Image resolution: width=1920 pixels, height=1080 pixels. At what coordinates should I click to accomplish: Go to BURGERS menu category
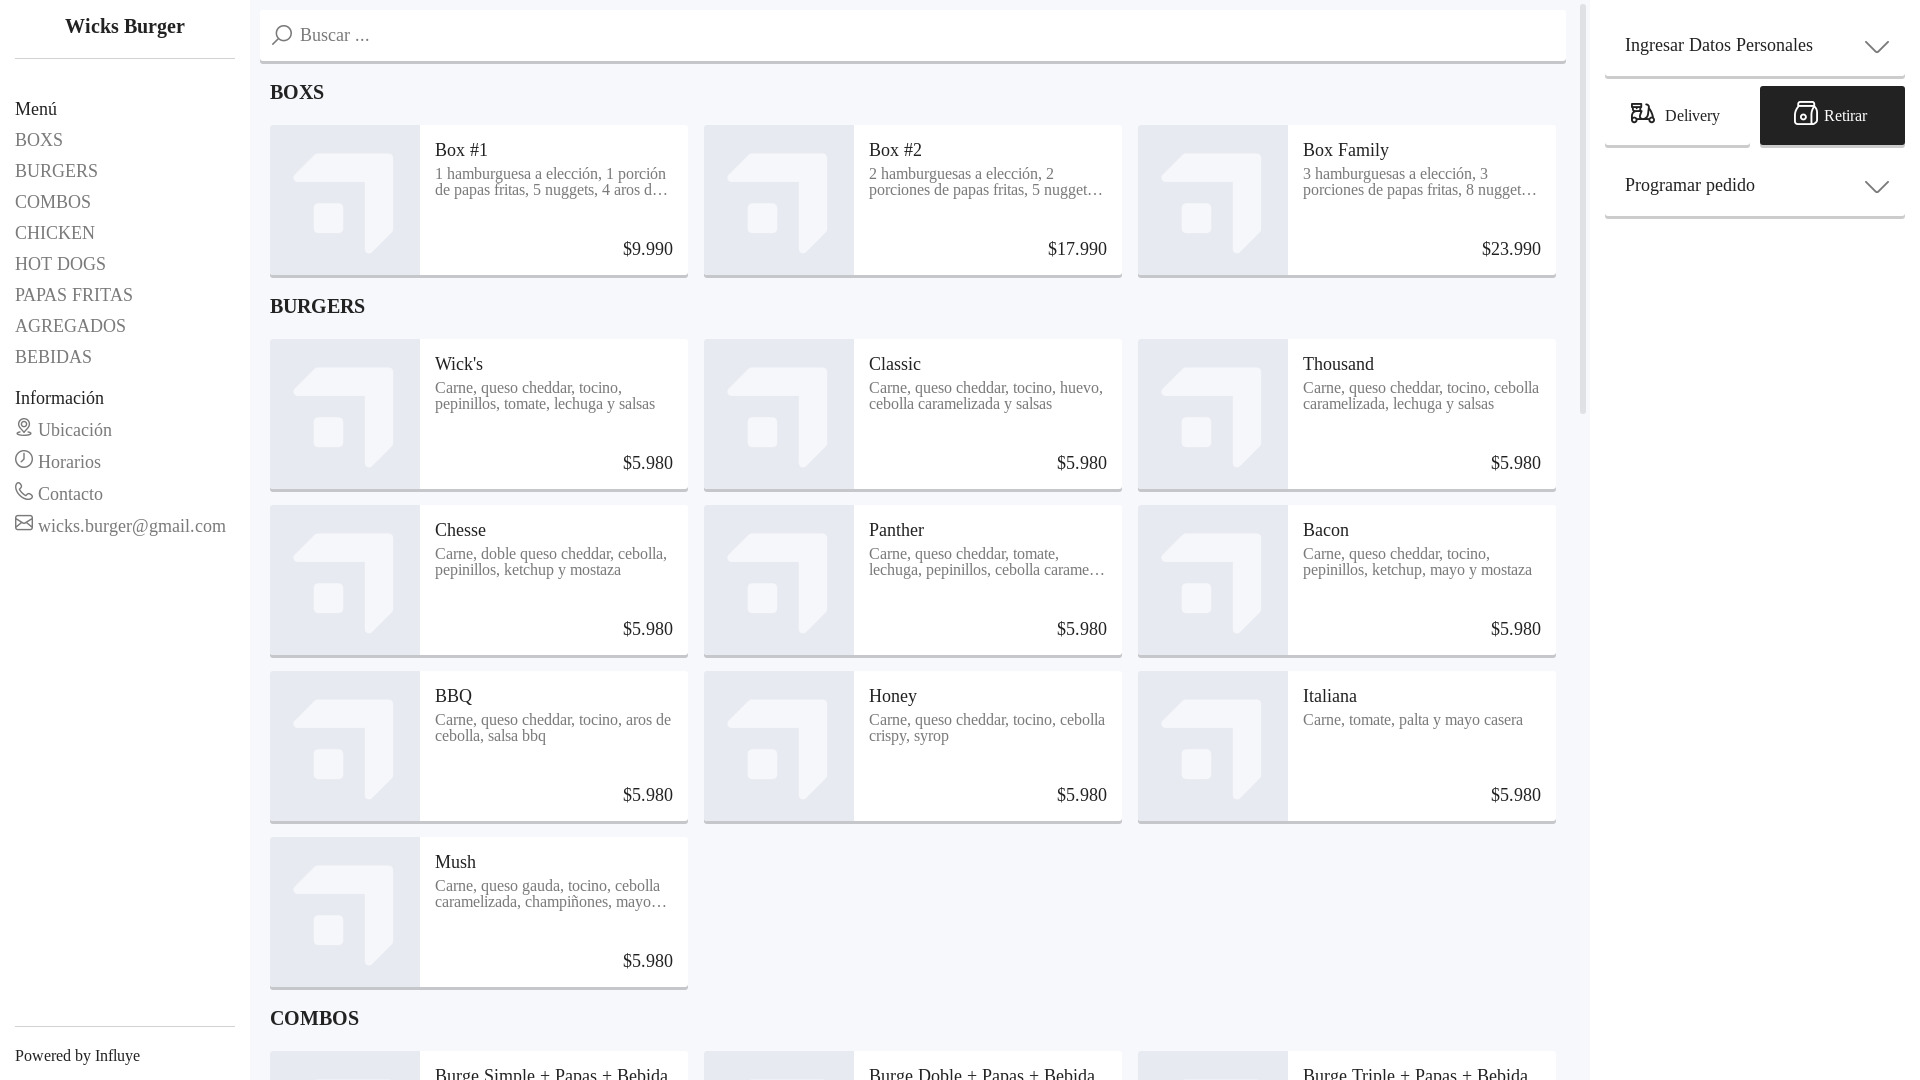[x=56, y=171]
